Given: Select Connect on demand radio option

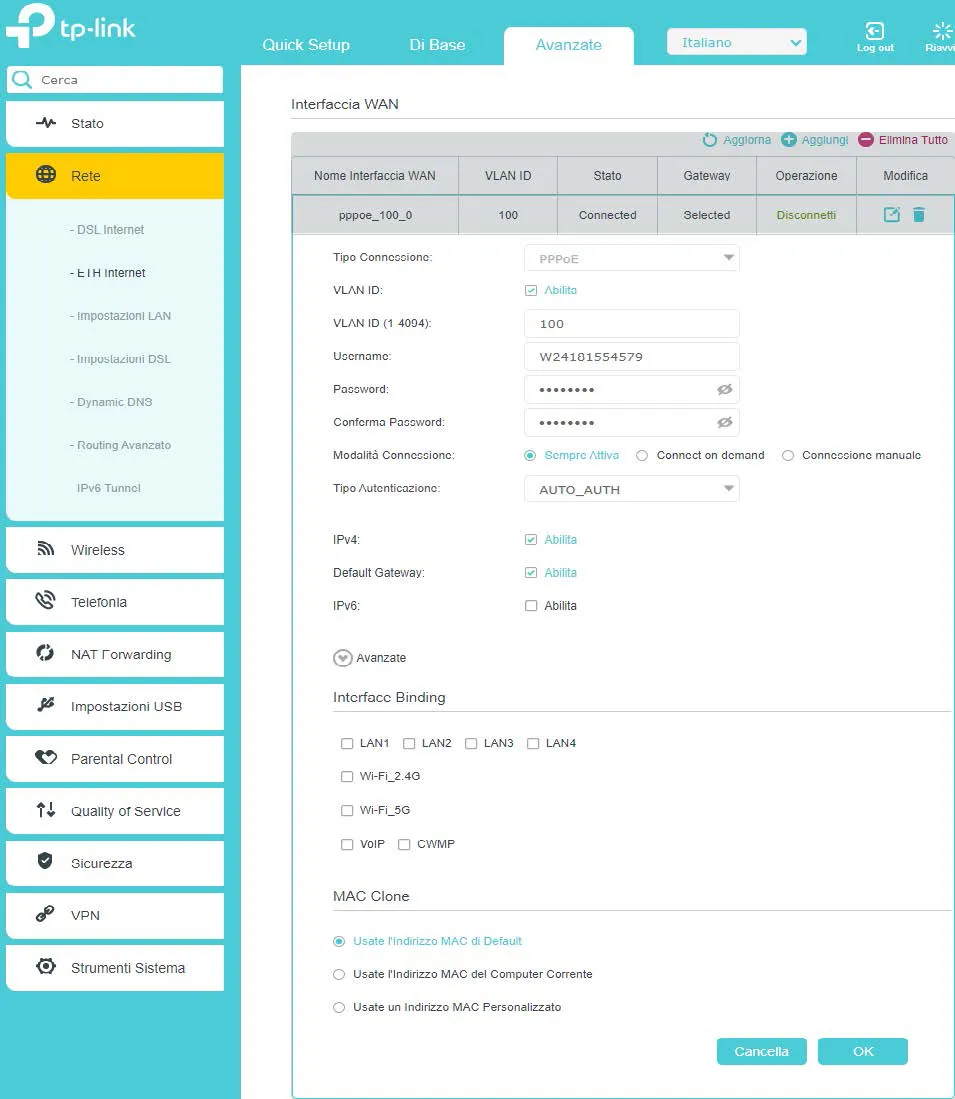Looking at the screenshot, I should pos(642,456).
